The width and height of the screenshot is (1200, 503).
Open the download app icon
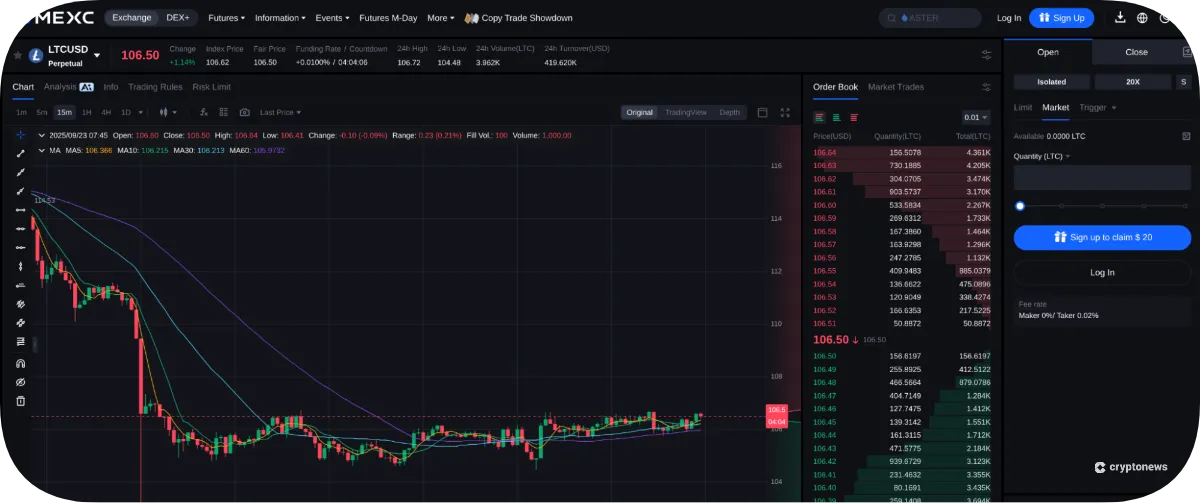pyautogui.click(x=1120, y=18)
